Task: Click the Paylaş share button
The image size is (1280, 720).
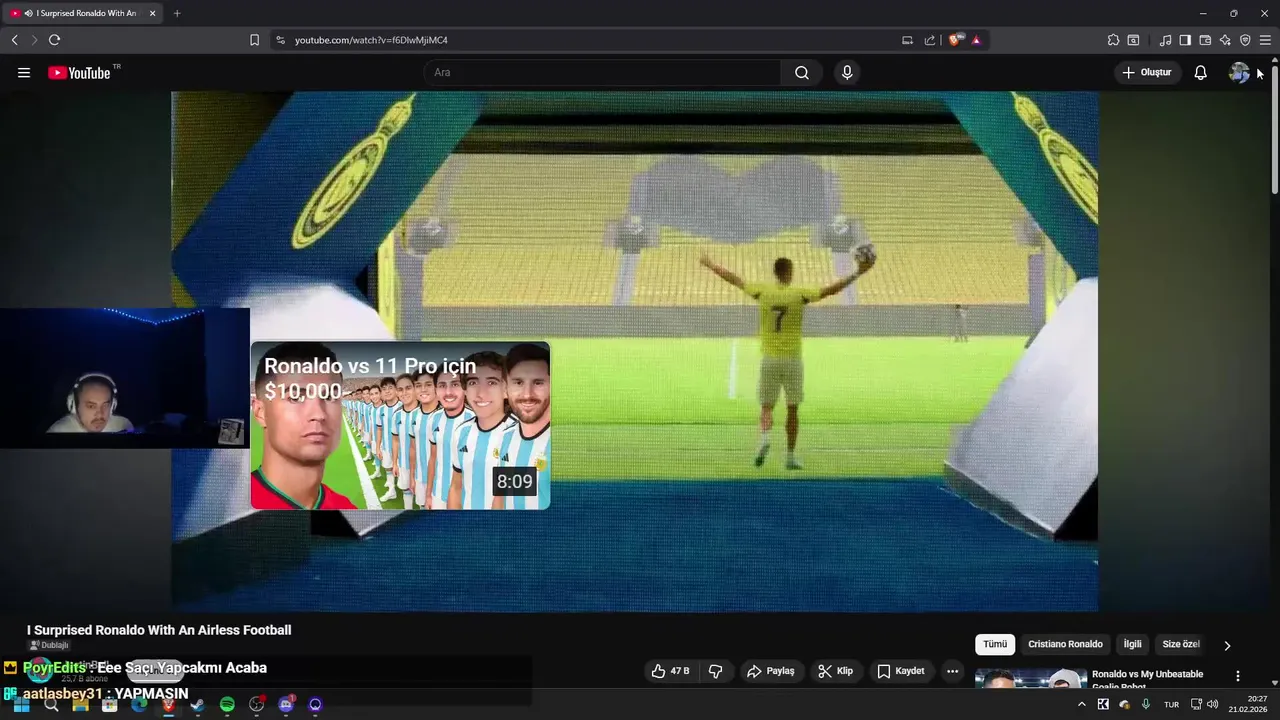Action: pyautogui.click(x=770, y=671)
